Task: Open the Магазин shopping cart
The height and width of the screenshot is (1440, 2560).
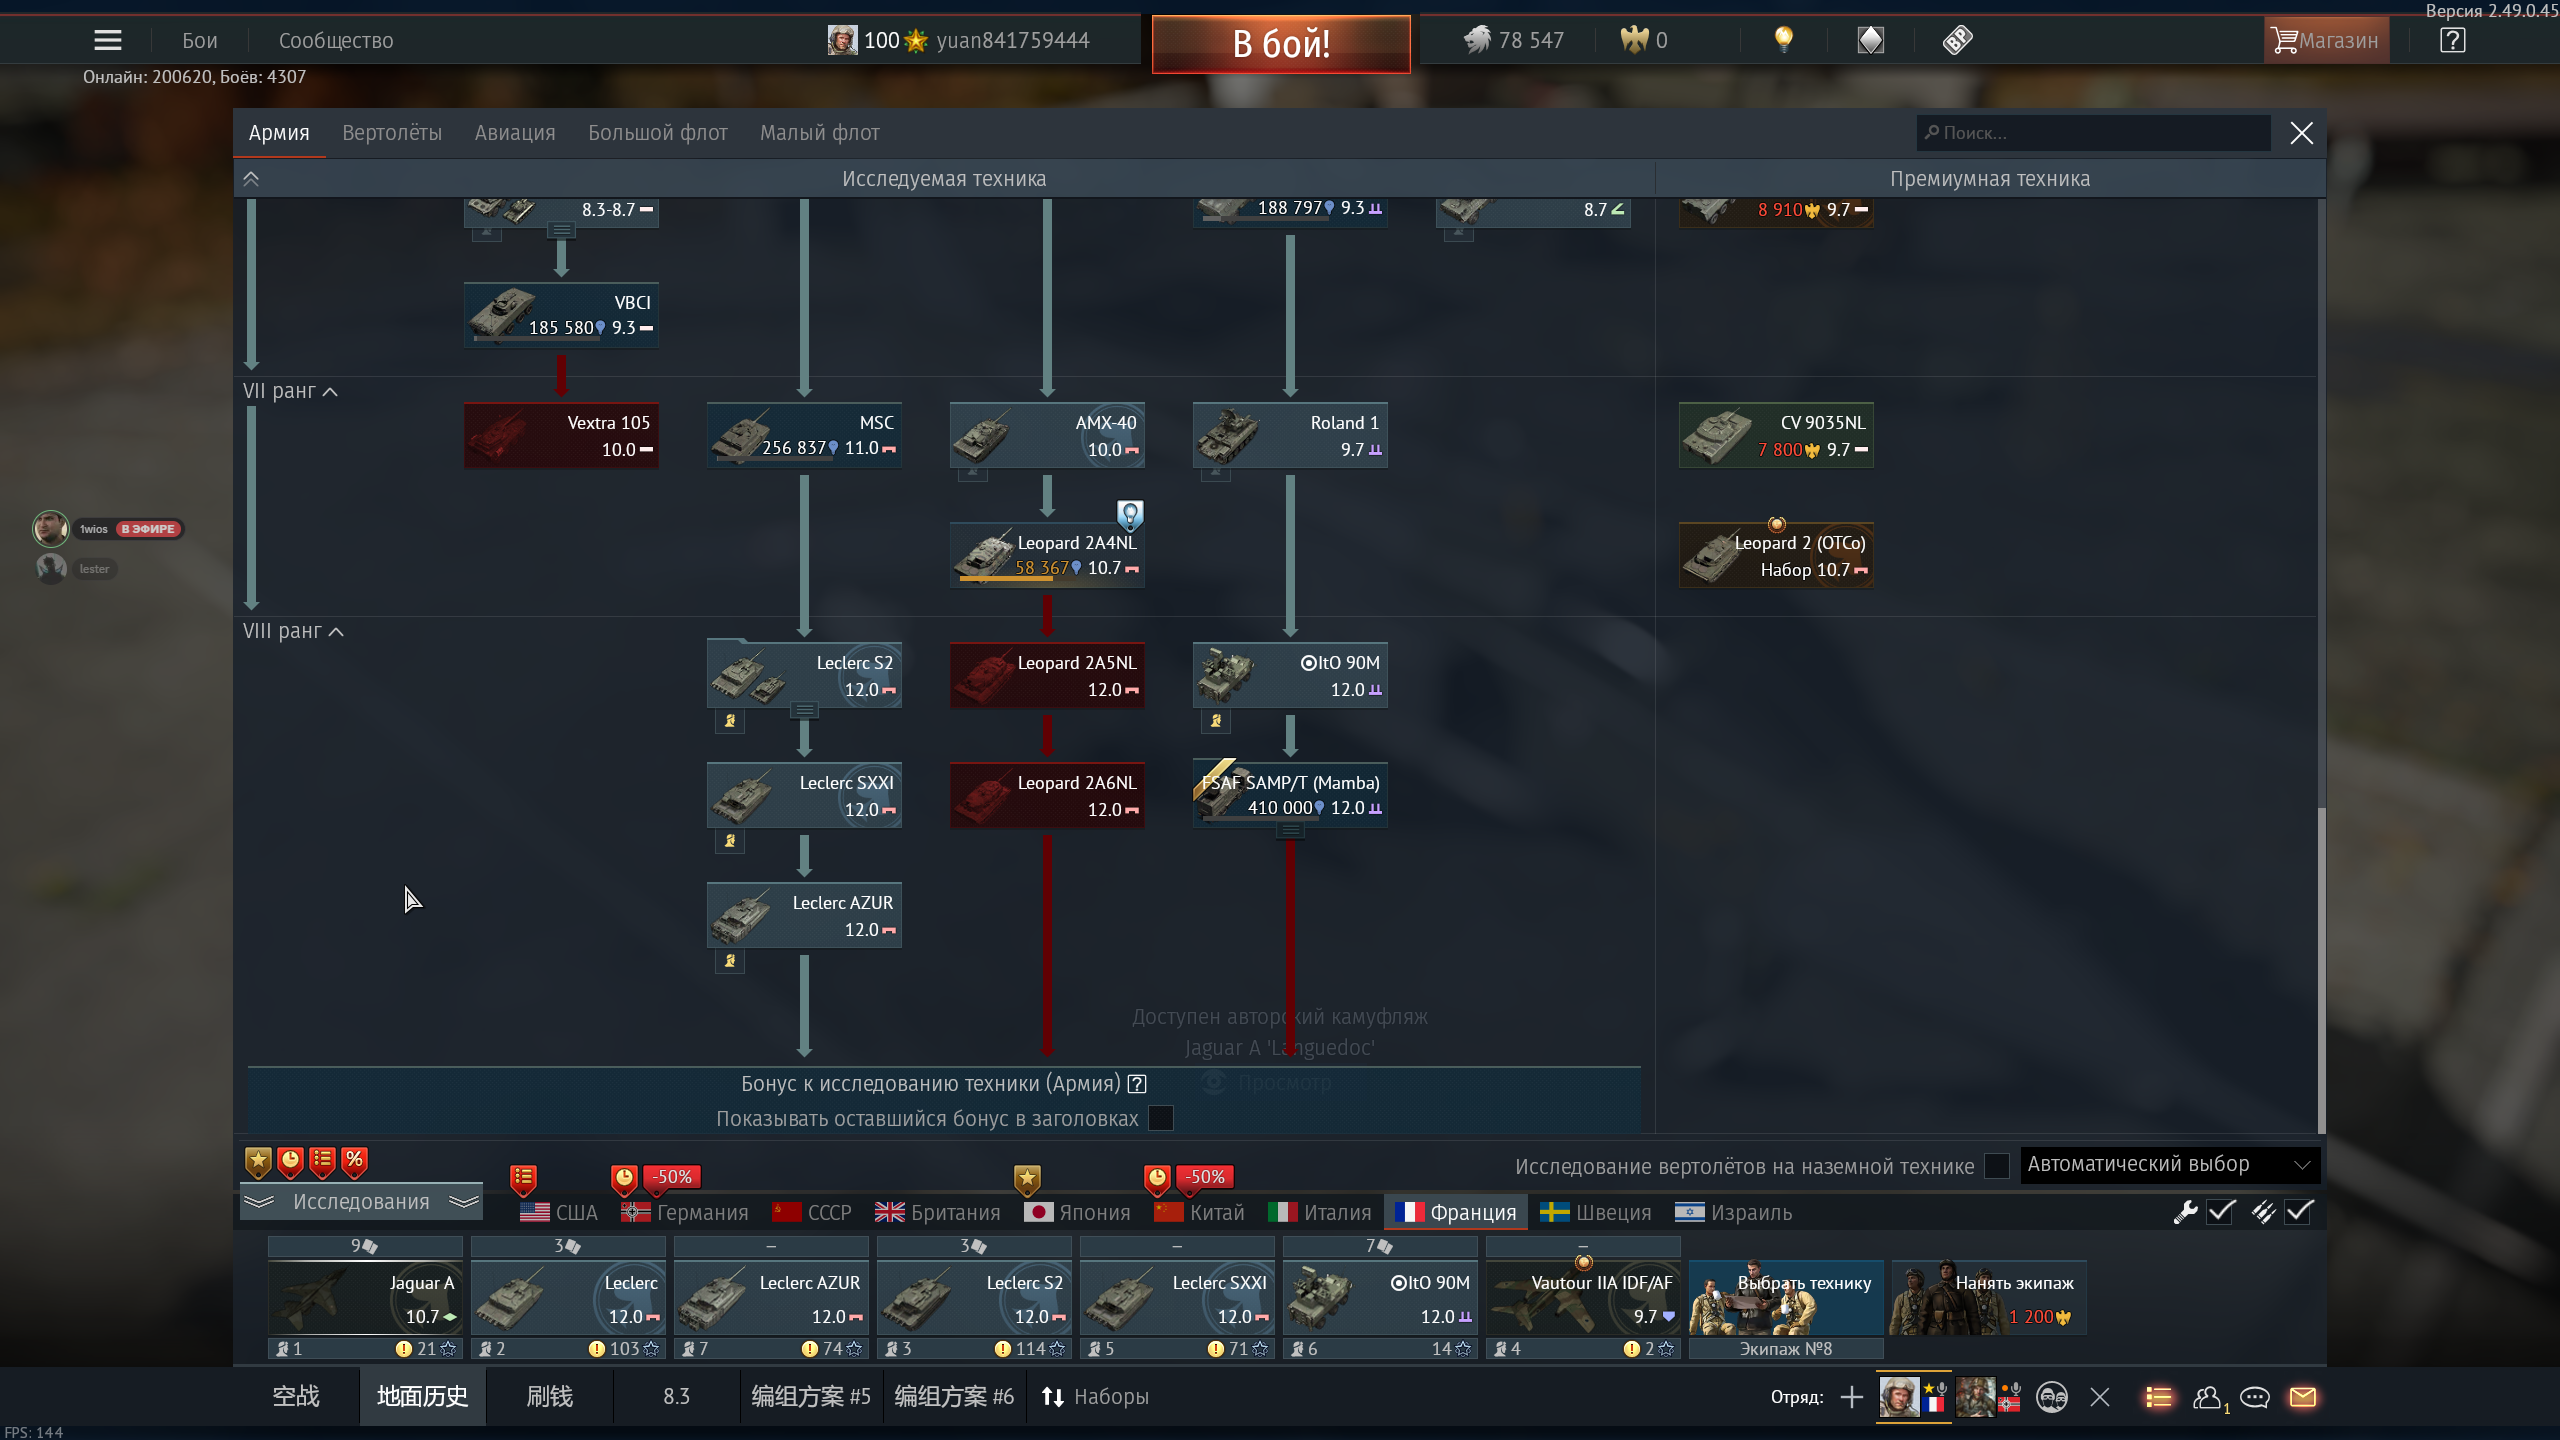Action: pos(2325,40)
